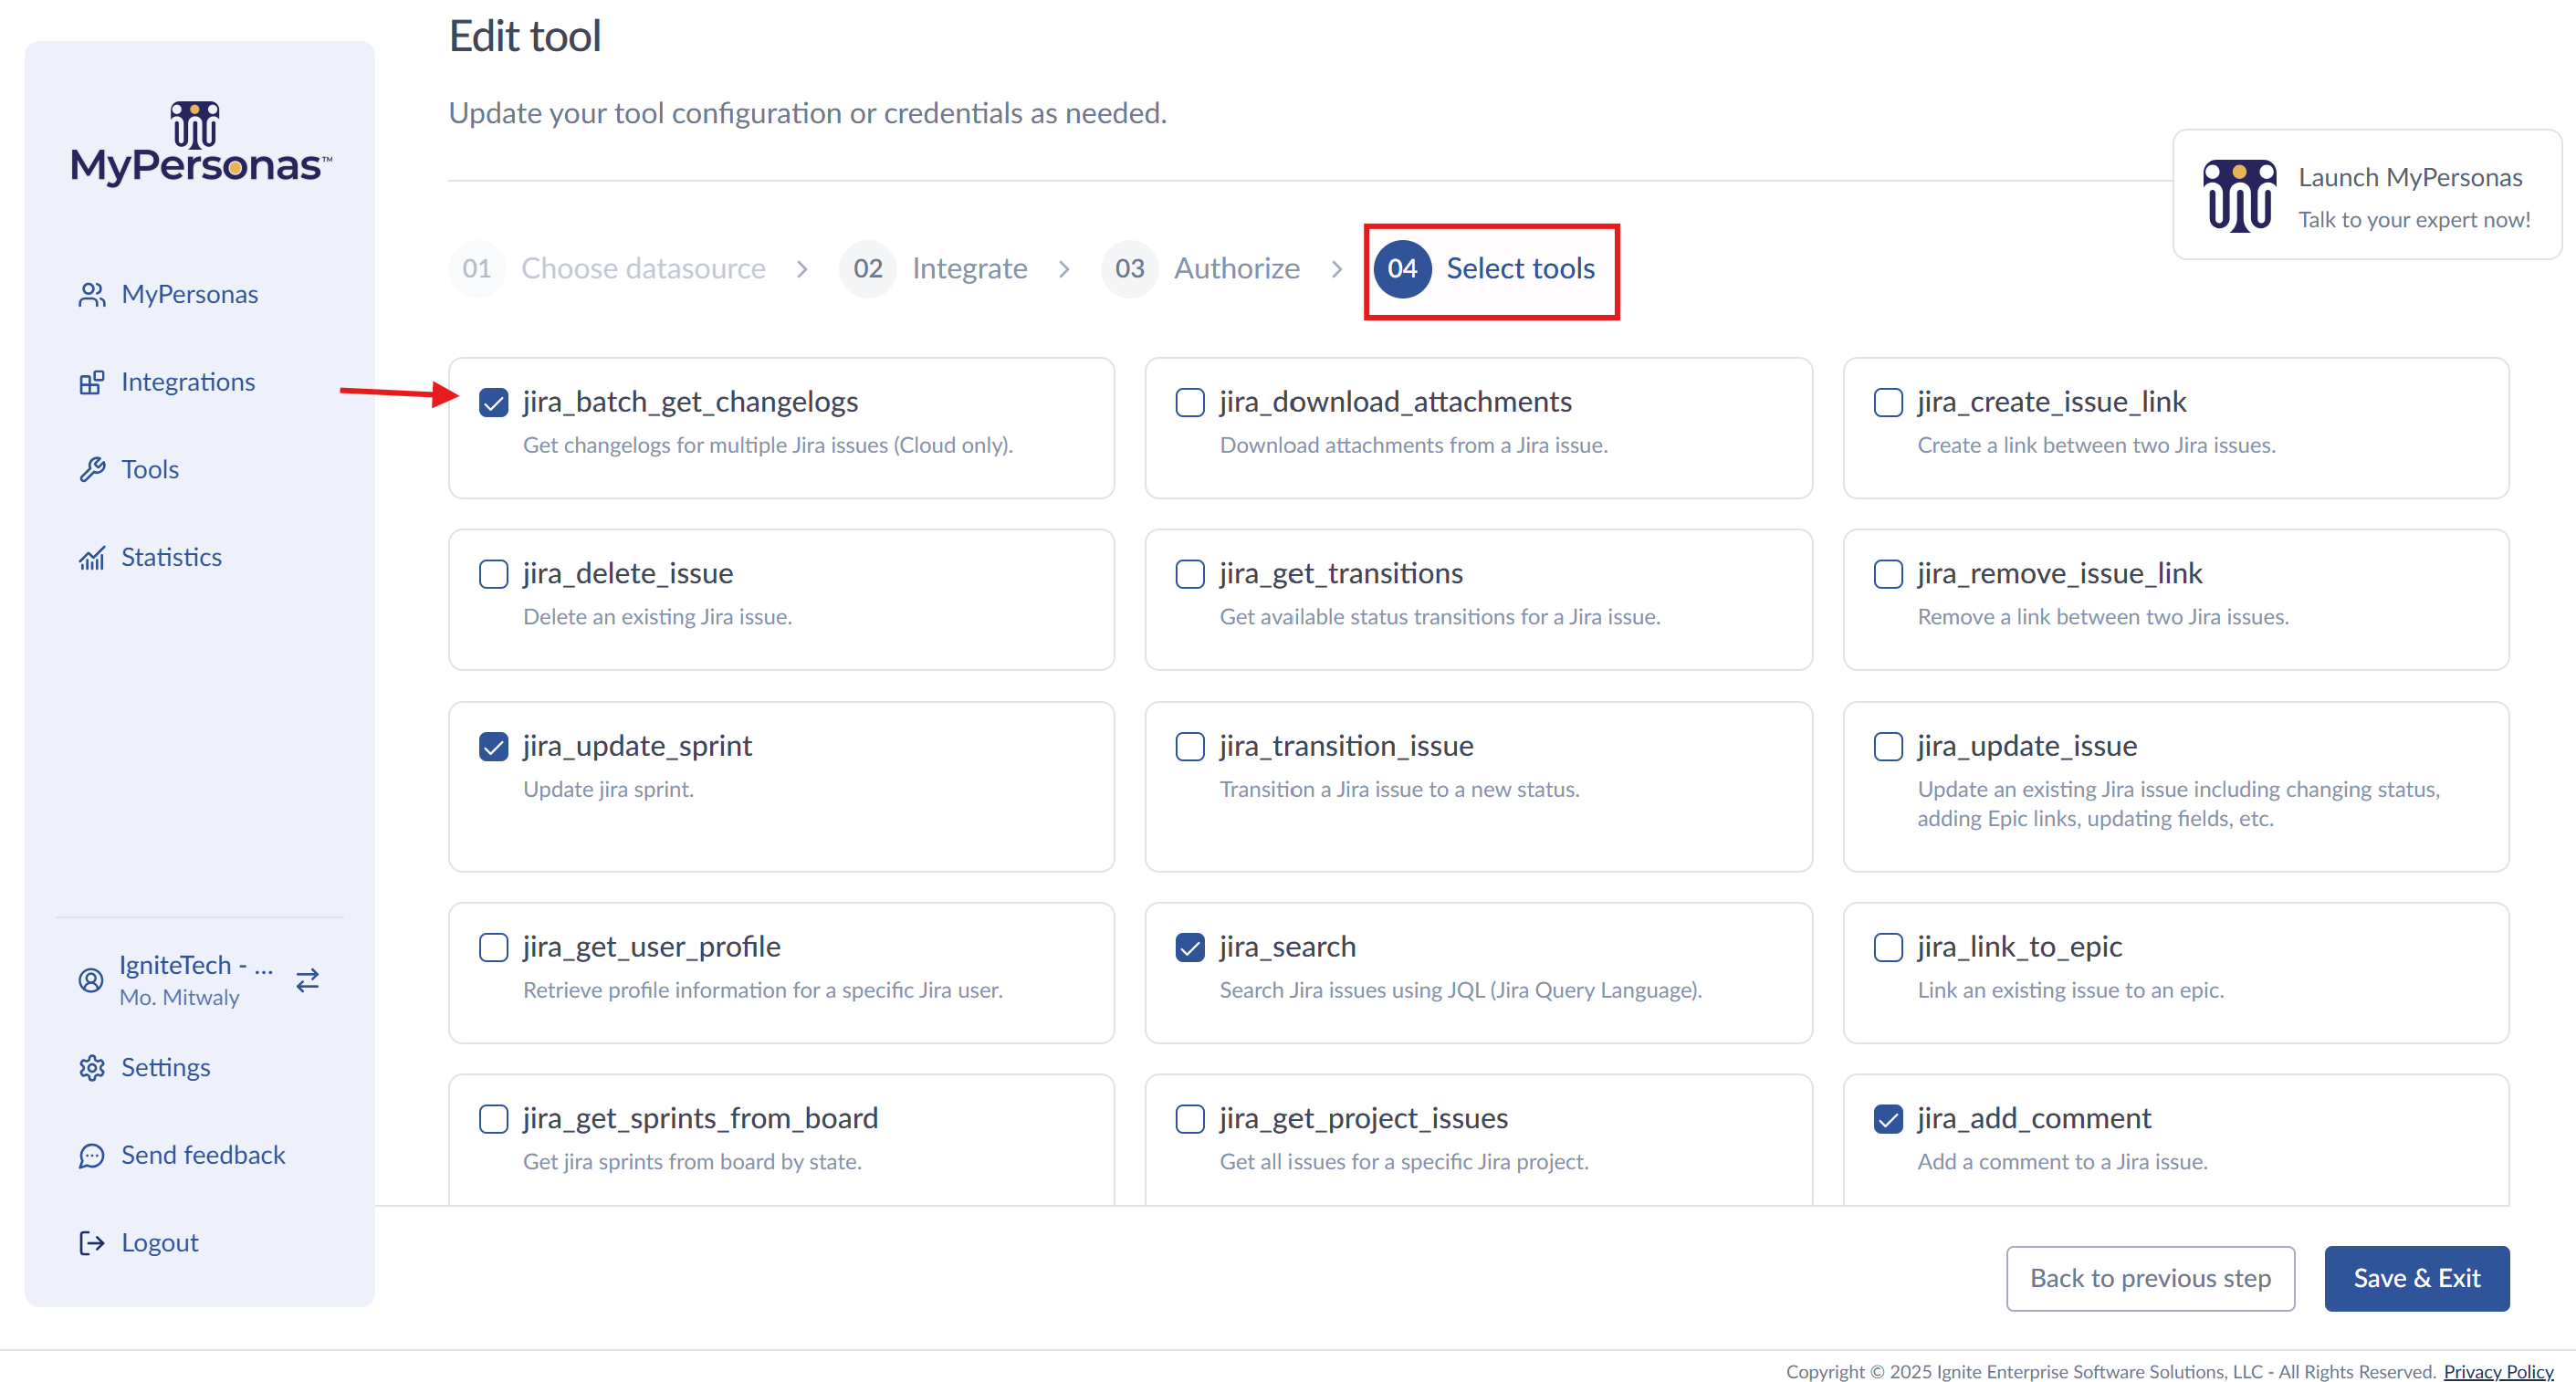Click chevron after Integrate step

pos(1064,268)
